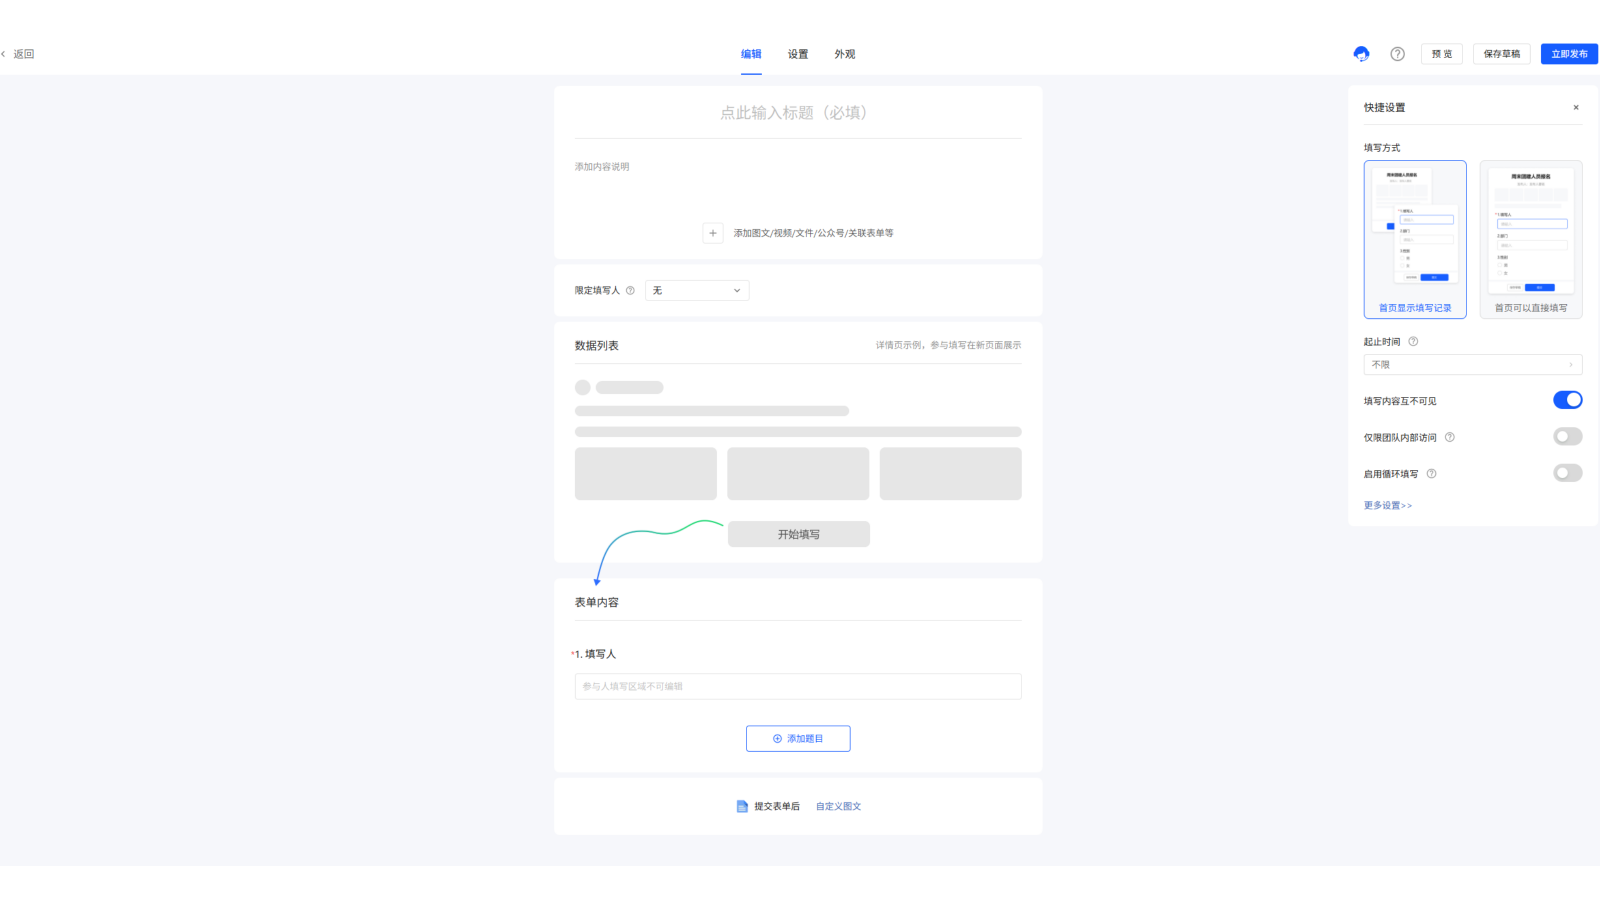Click help icon next to 限定填写人
1600x900 pixels.
[x=630, y=291]
